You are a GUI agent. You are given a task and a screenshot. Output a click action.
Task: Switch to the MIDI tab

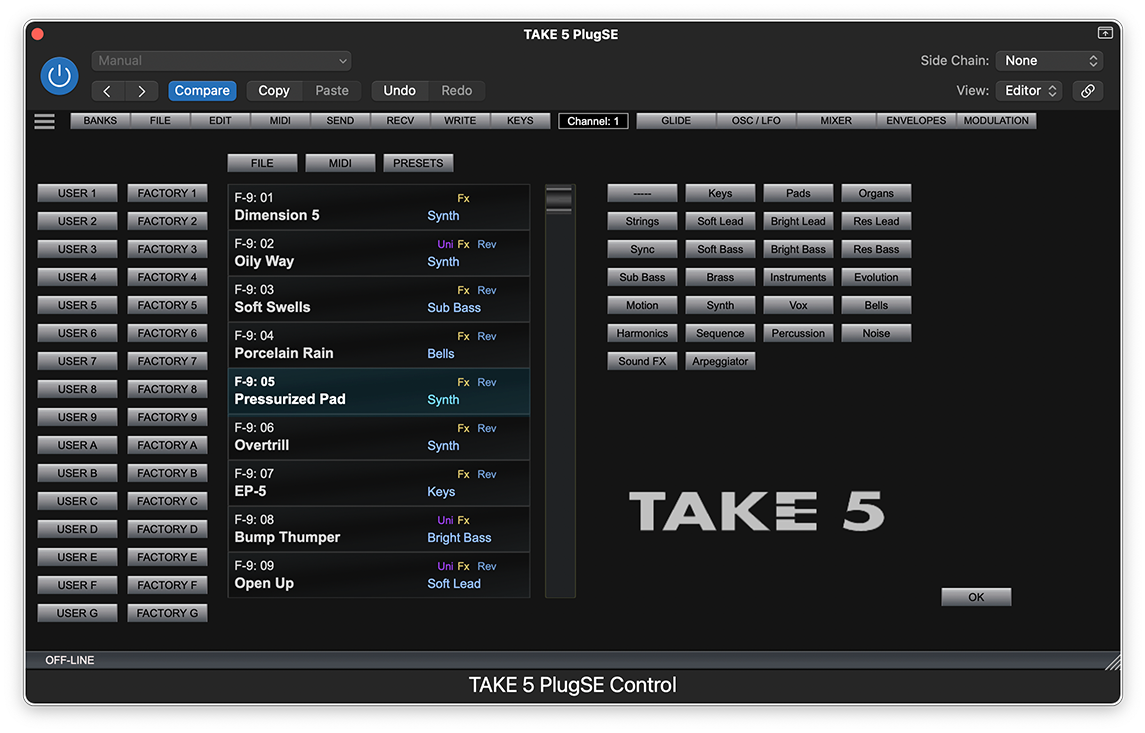(x=340, y=162)
